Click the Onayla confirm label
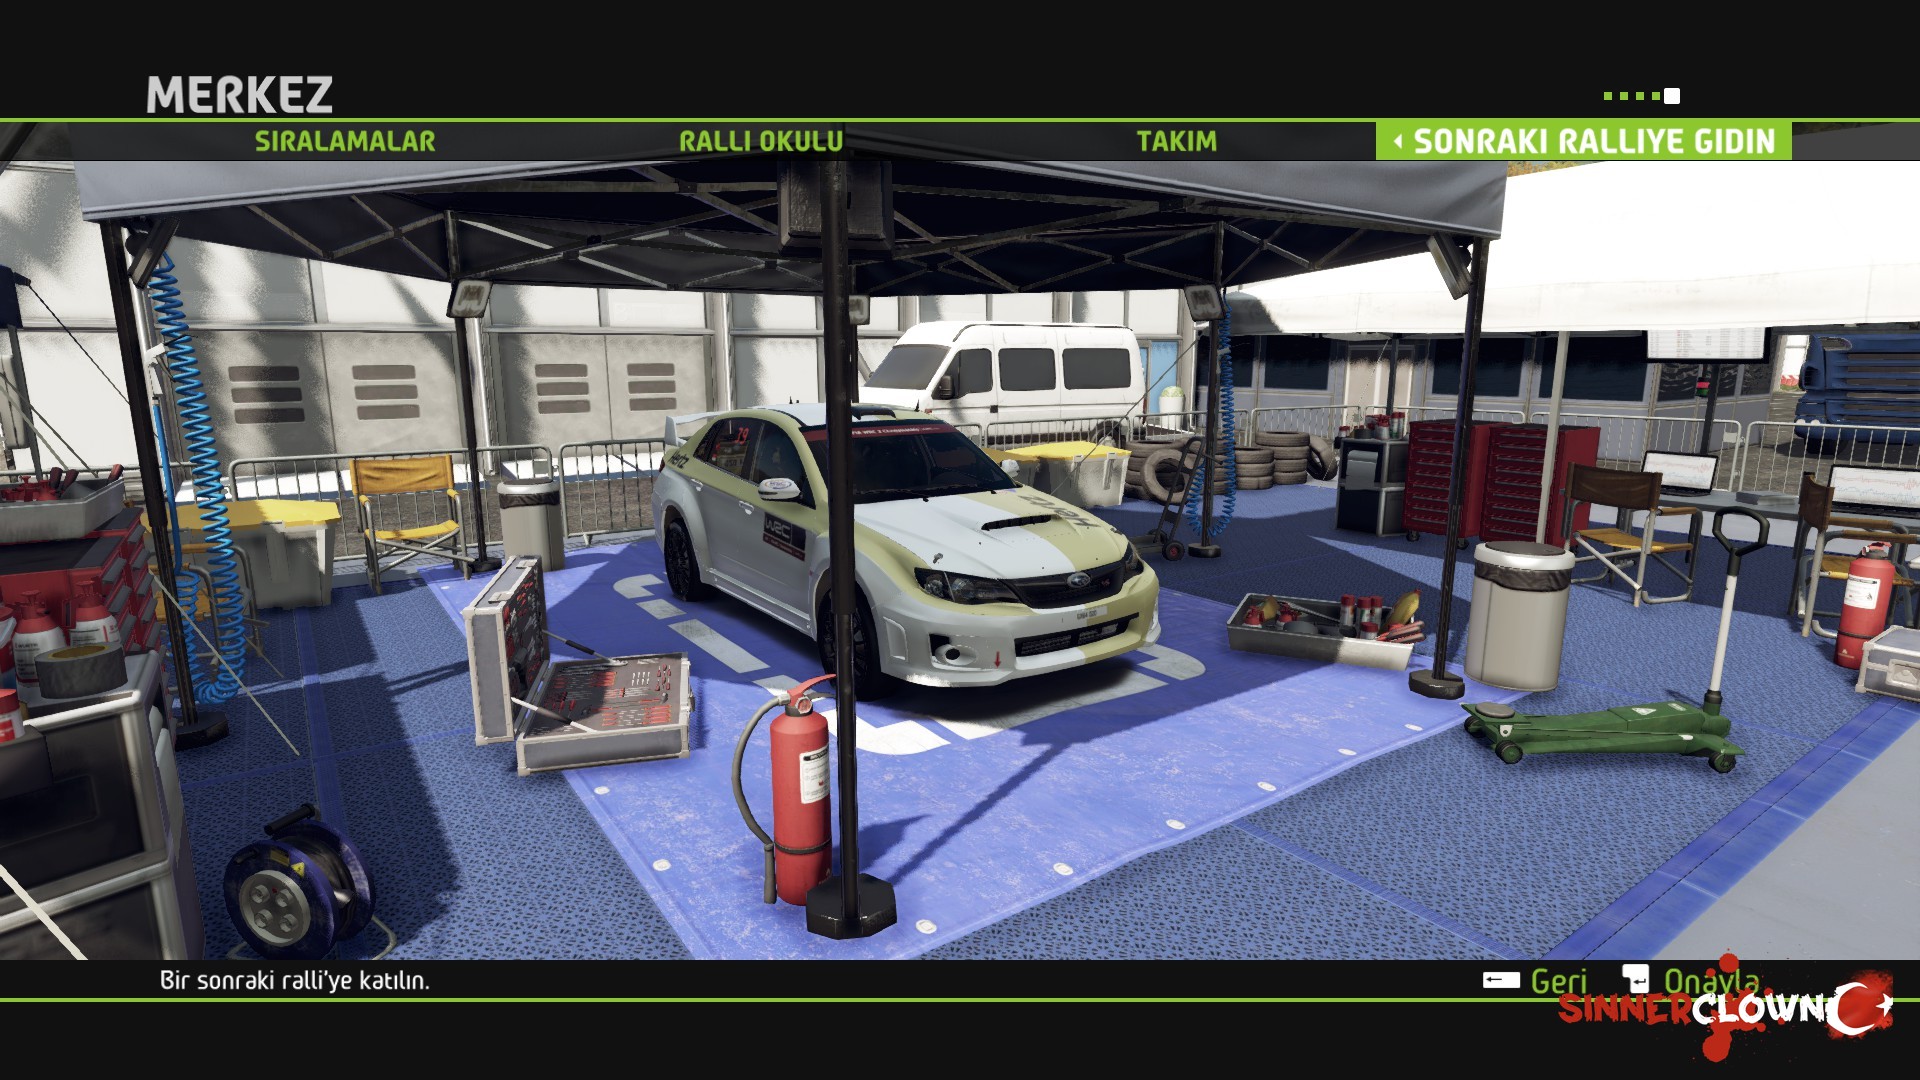Screen dimensions: 1920x1080 point(1711,980)
